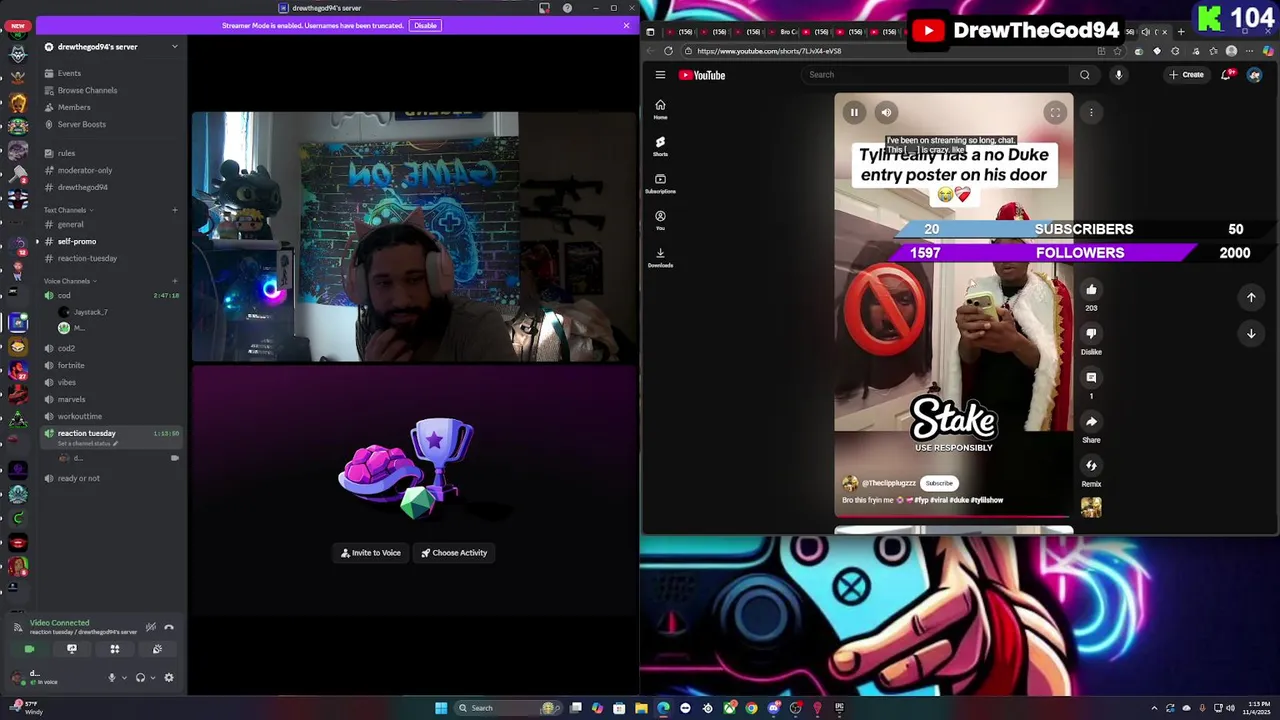This screenshot has height=720, width=1280.
Task: Collapse the Voice Channels category
Action: point(70,281)
